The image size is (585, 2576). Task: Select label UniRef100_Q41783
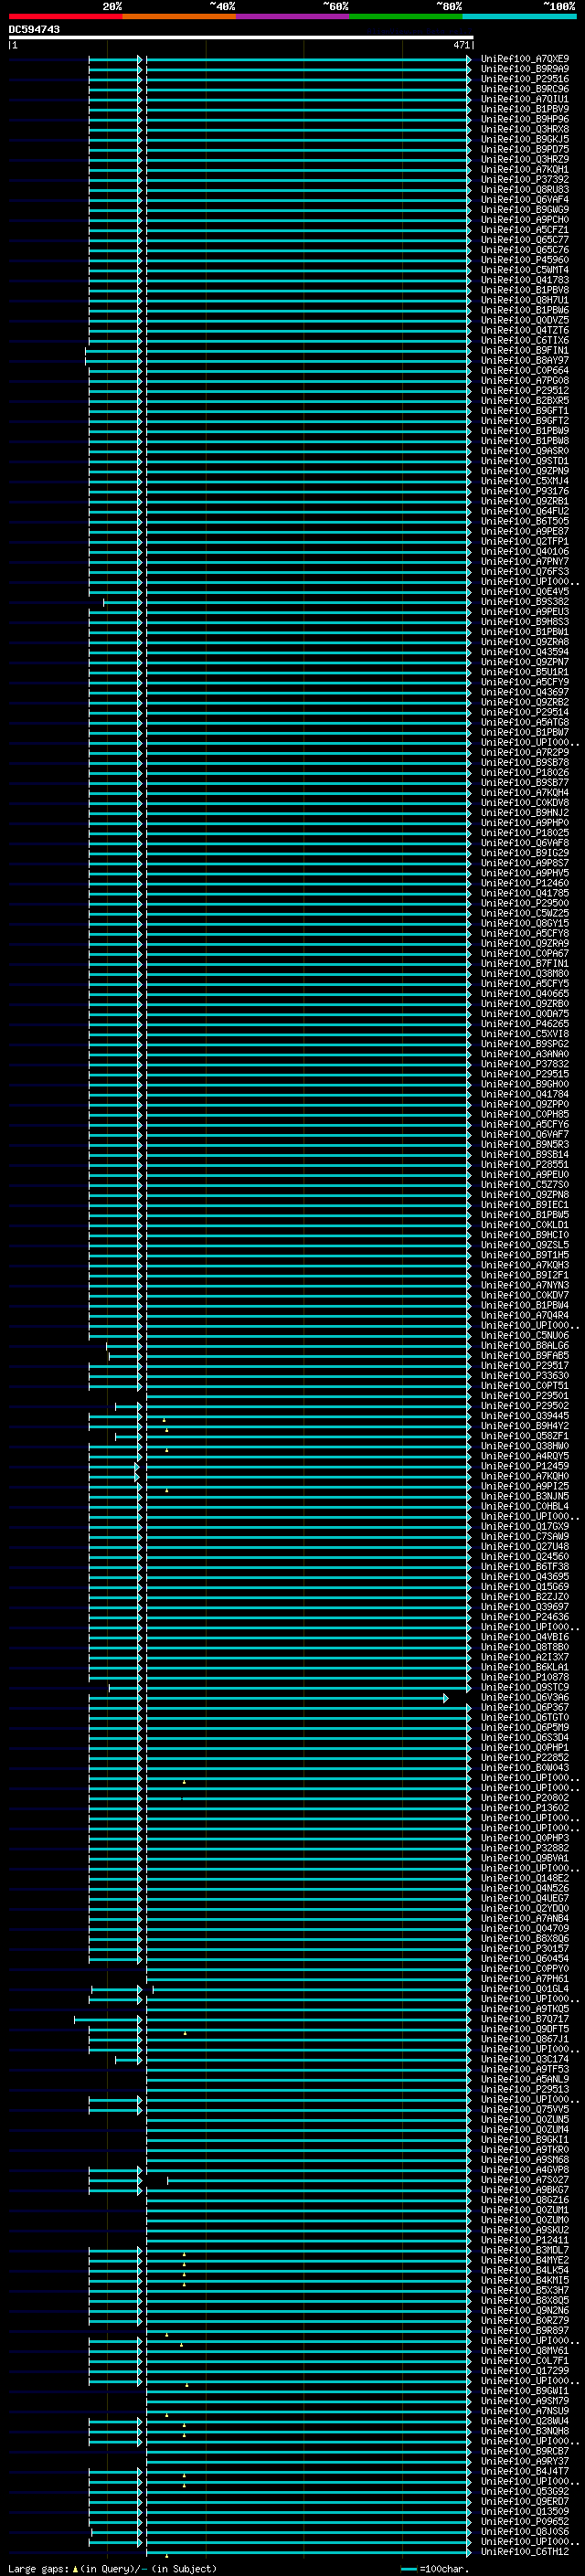coord(525,280)
